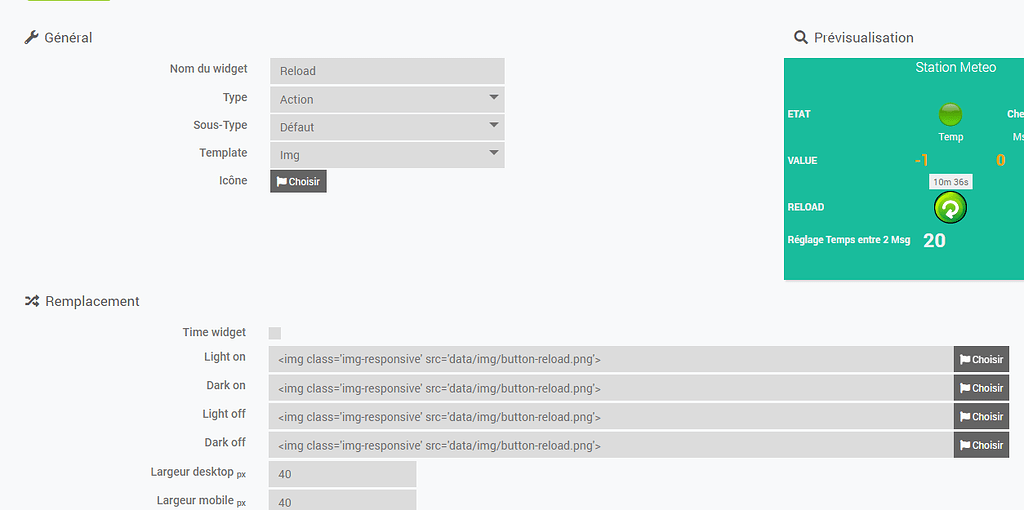Viewport: 1024px width, 510px height.
Task: Click the Choisir button next to Icône
Action: [298, 182]
